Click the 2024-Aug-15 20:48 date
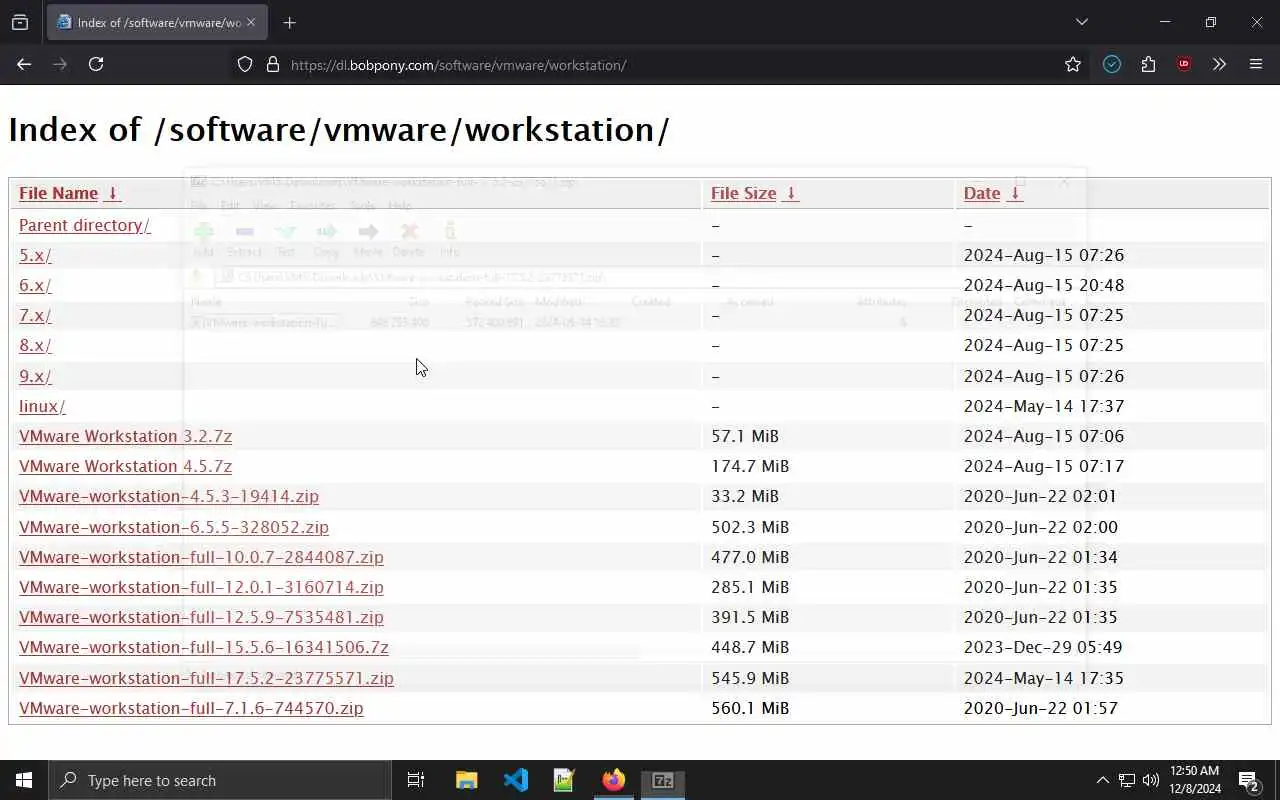Screen dimensions: 1280x800 [1044, 285]
